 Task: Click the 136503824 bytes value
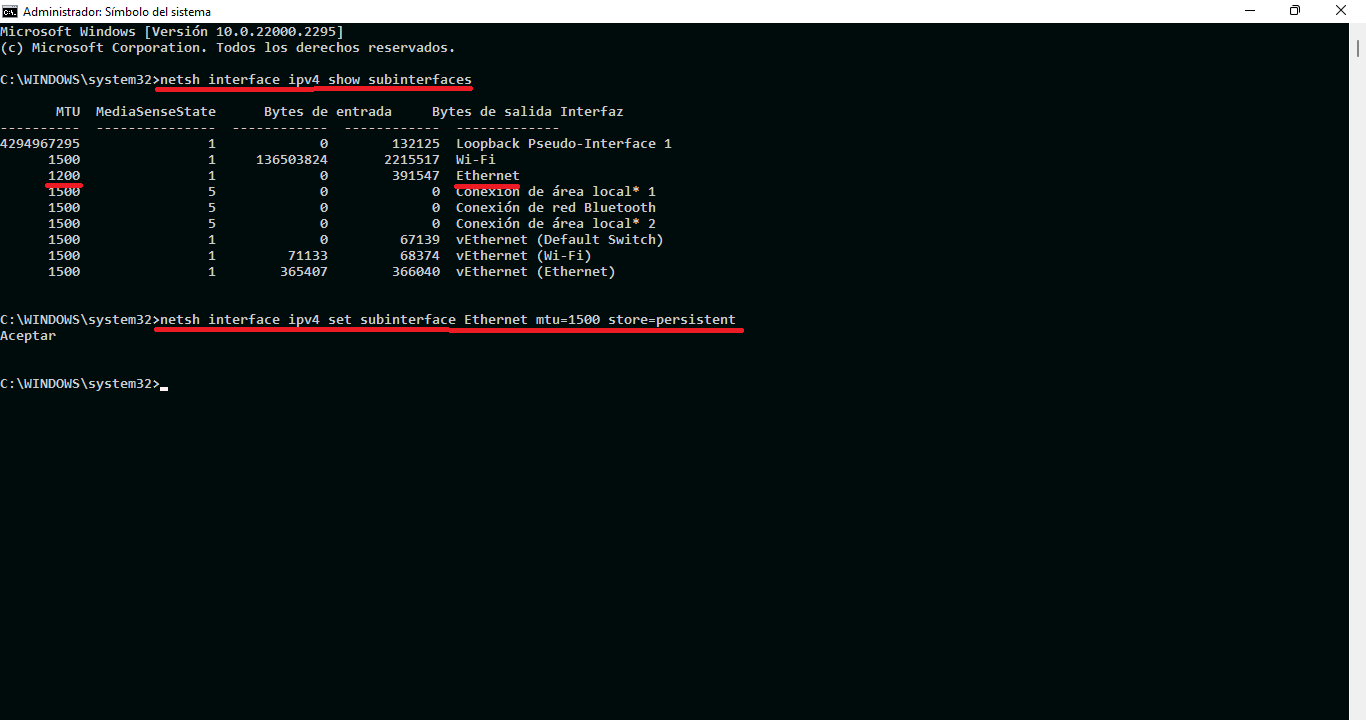tap(292, 159)
